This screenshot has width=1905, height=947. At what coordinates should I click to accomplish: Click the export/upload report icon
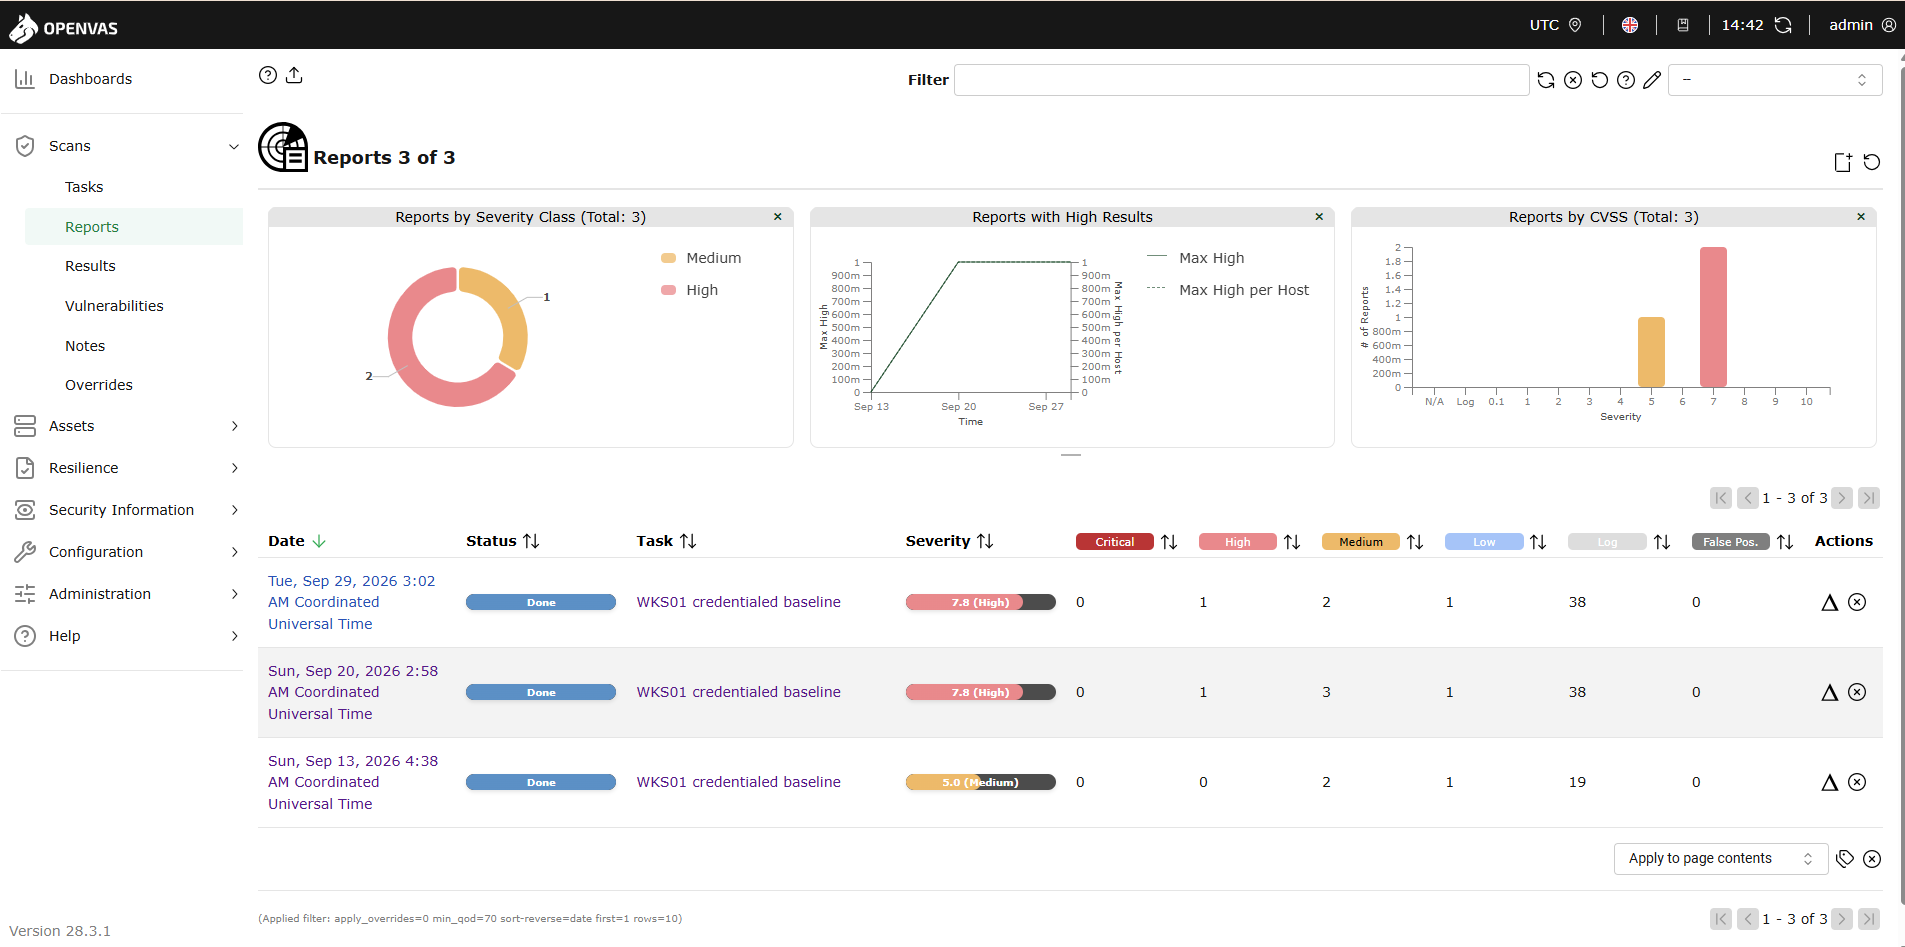point(294,75)
